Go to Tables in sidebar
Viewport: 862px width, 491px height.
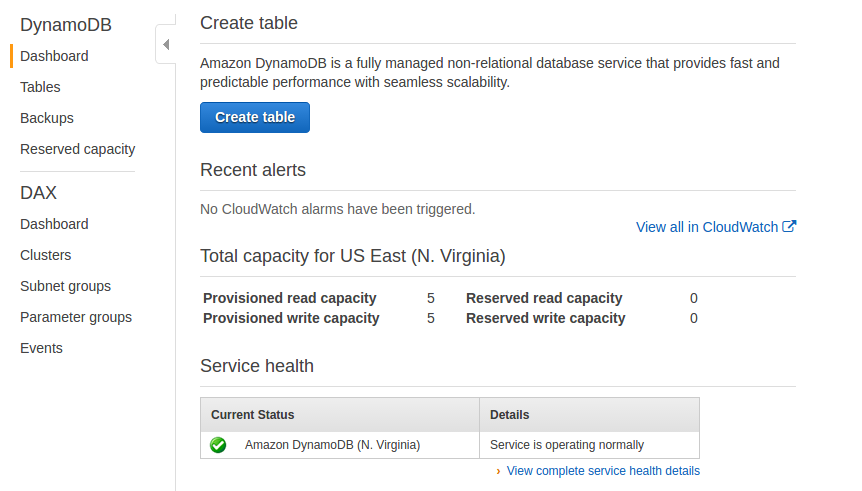tap(40, 87)
